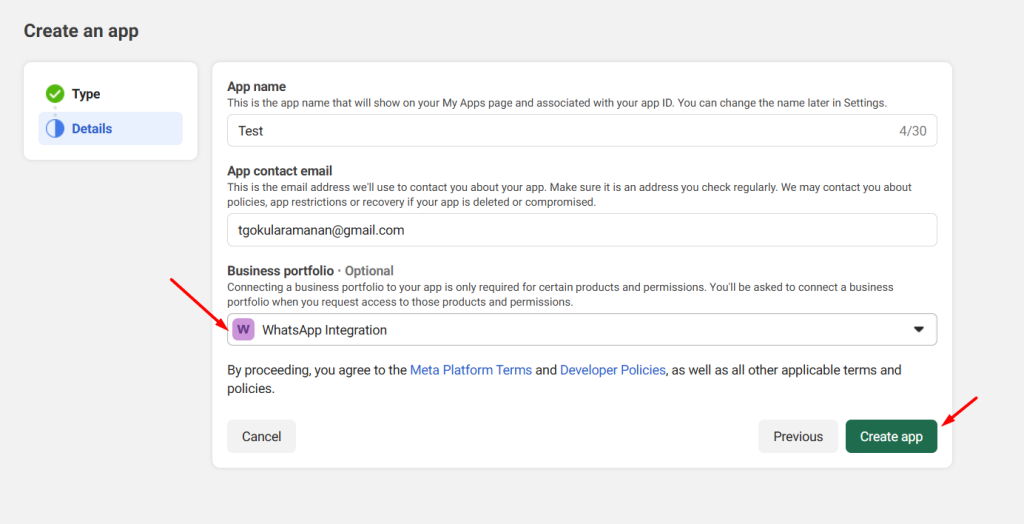This screenshot has height=524, width=1024.
Task: Click the Optional text beside Business portfolio
Action: click(x=369, y=271)
